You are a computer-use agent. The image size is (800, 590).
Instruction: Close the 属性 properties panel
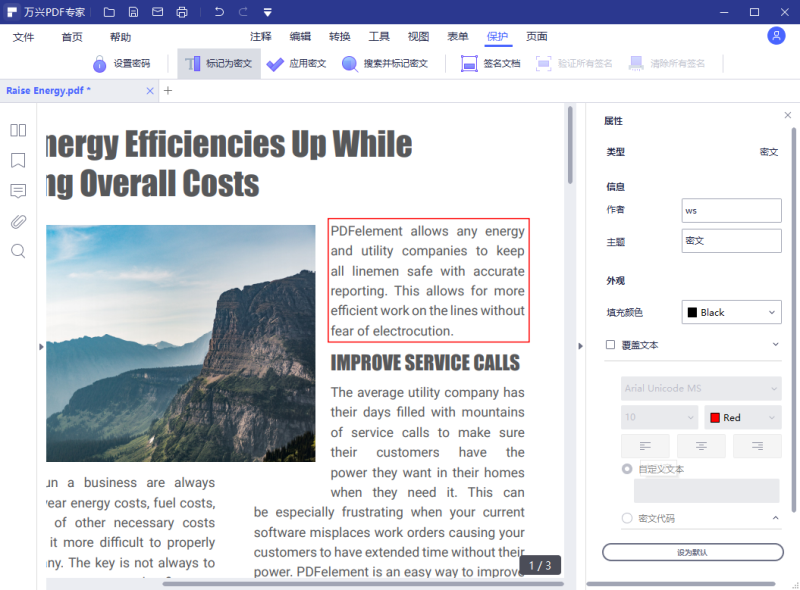[x=788, y=115]
